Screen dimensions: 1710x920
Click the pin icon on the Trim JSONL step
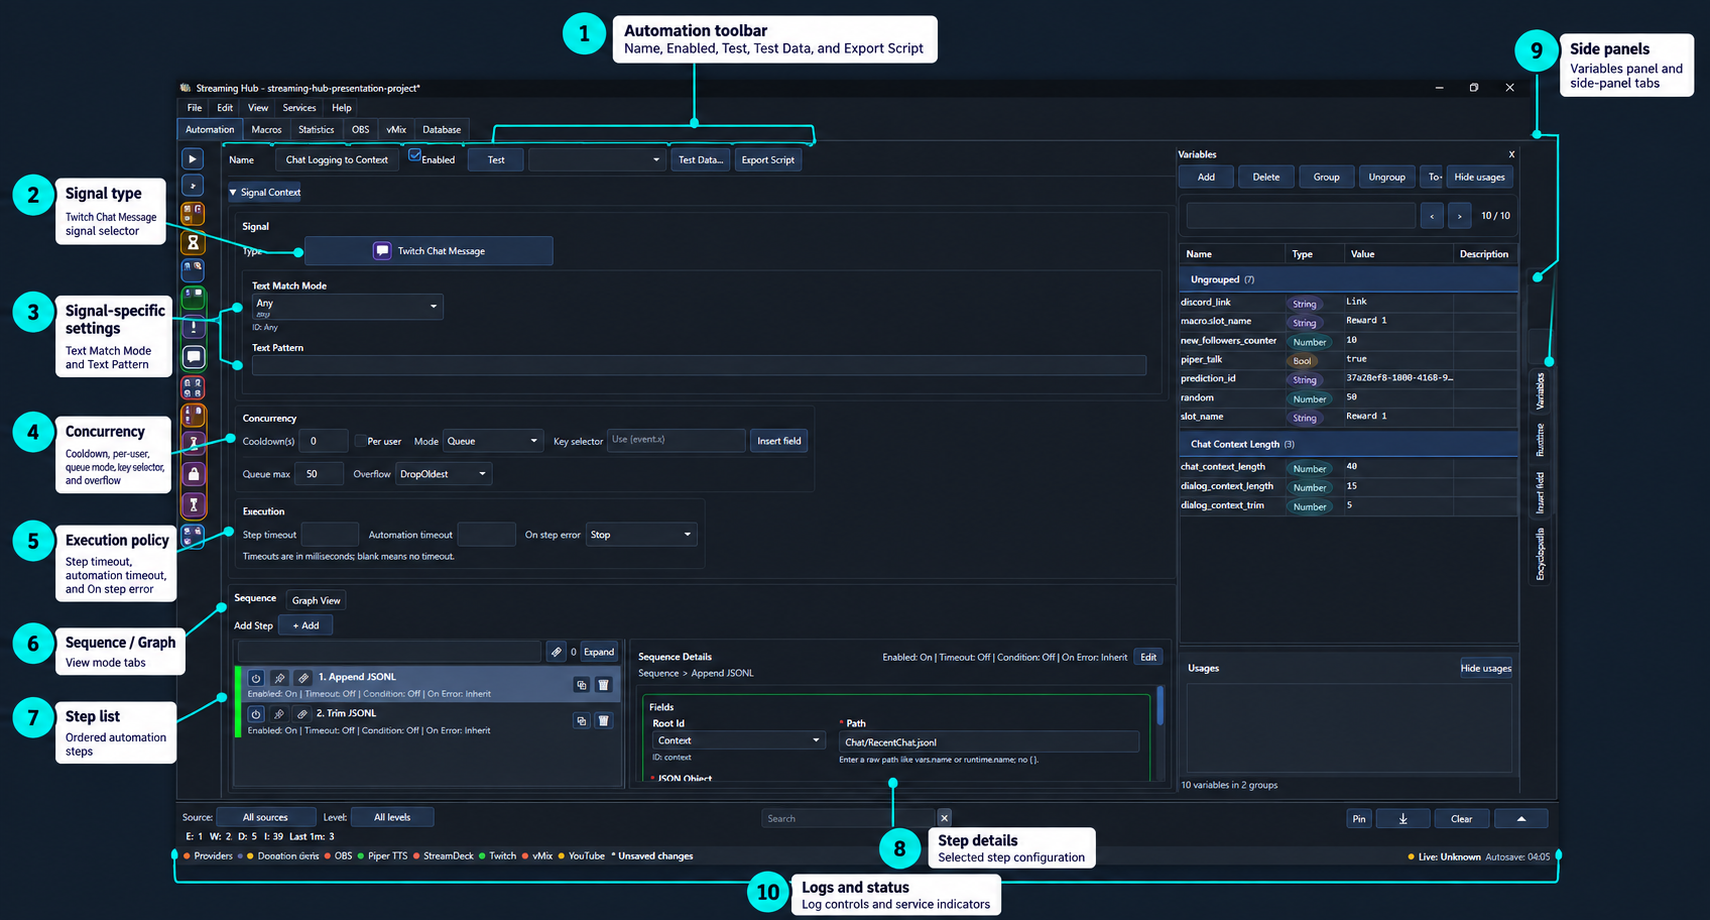[279, 714]
